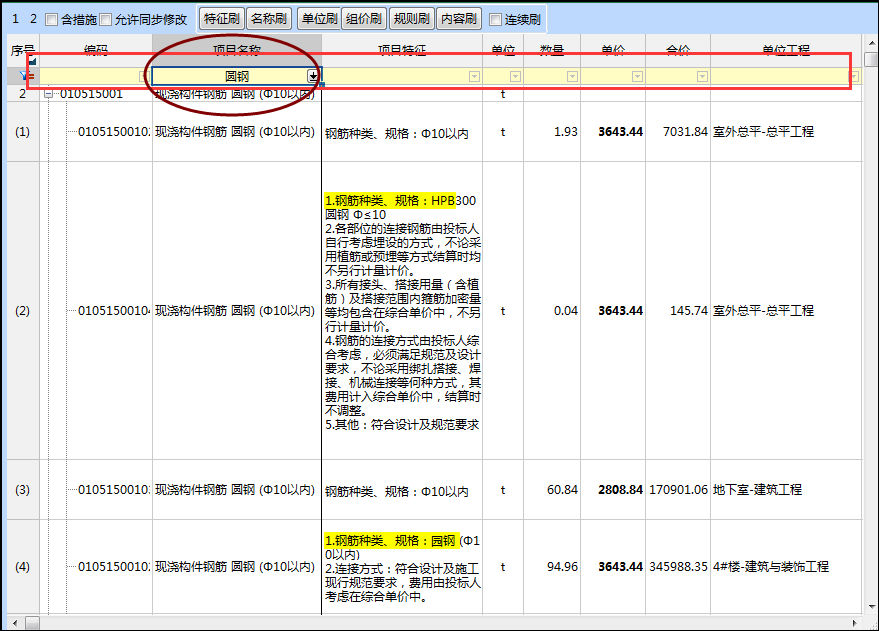Select the 内容刷 brush tool
This screenshot has height=631, width=879.
[x=458, y=17]
